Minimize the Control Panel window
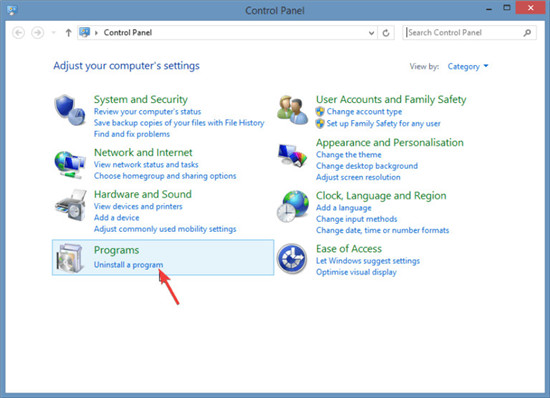The height and width of the screenshot is (398, 550). tap(489, 8)
